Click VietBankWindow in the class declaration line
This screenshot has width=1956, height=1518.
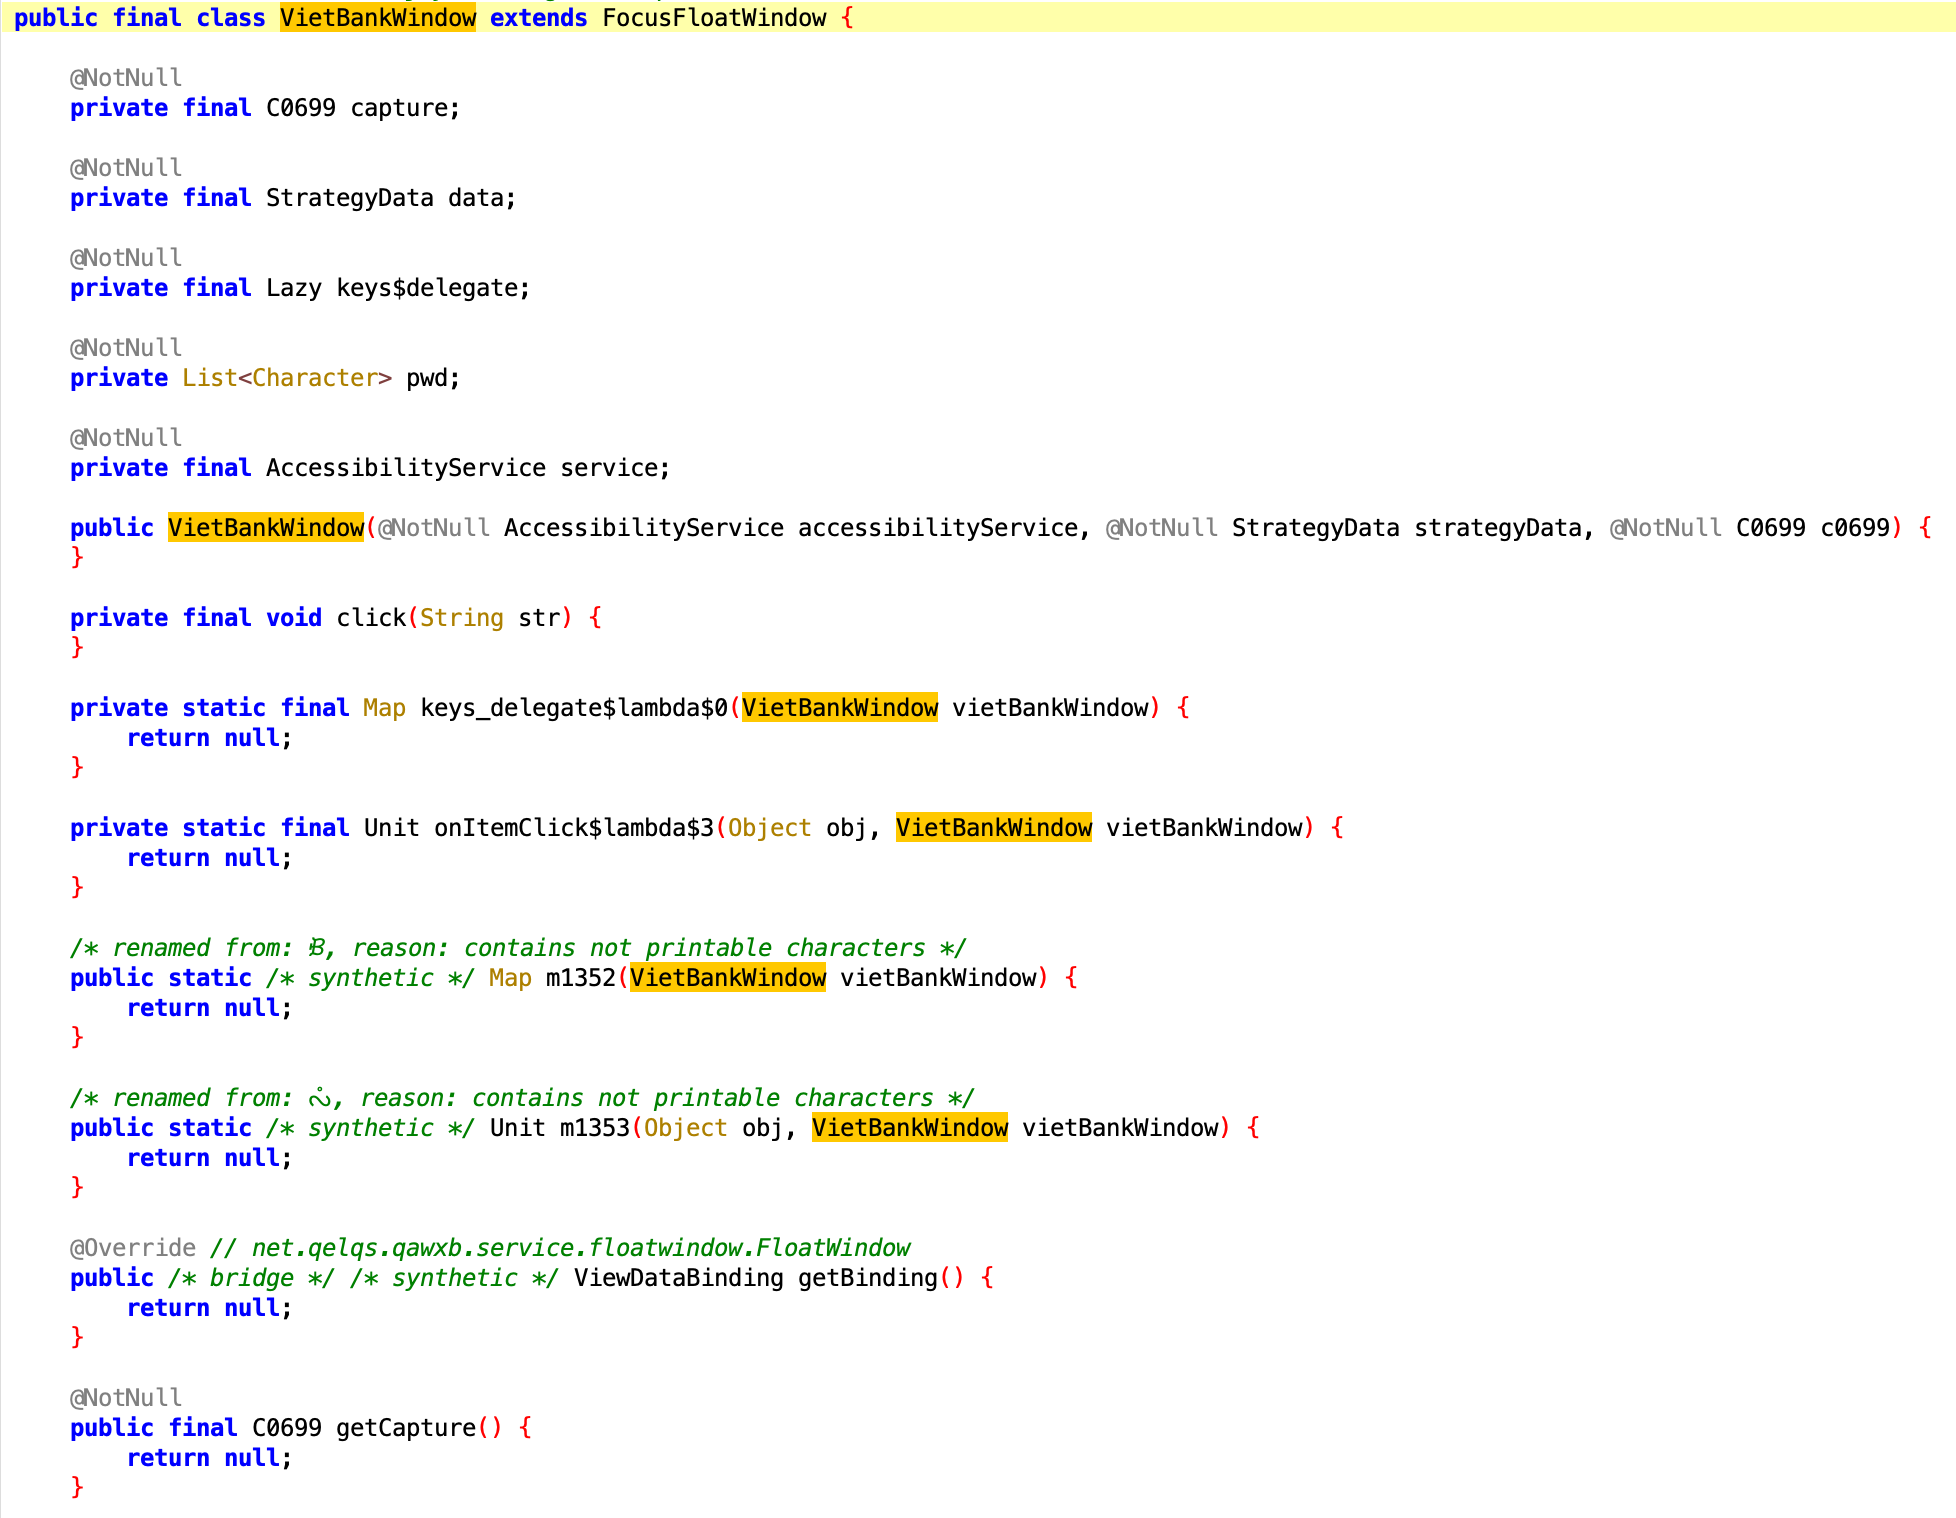point(377,18)
